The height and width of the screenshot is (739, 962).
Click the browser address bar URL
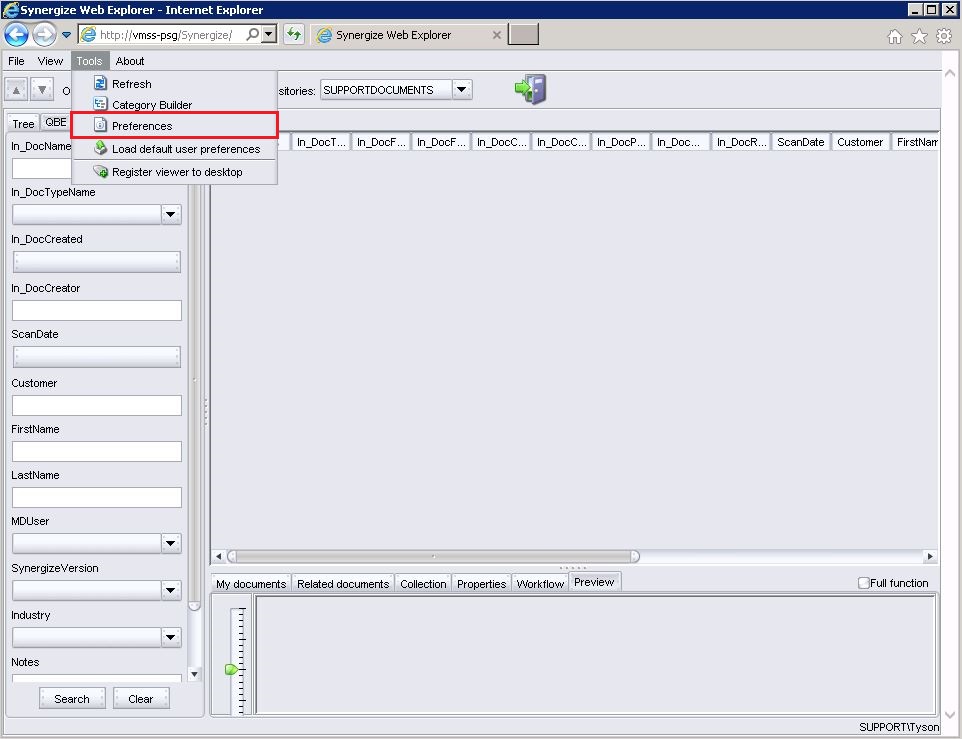[x=166, y=35]
